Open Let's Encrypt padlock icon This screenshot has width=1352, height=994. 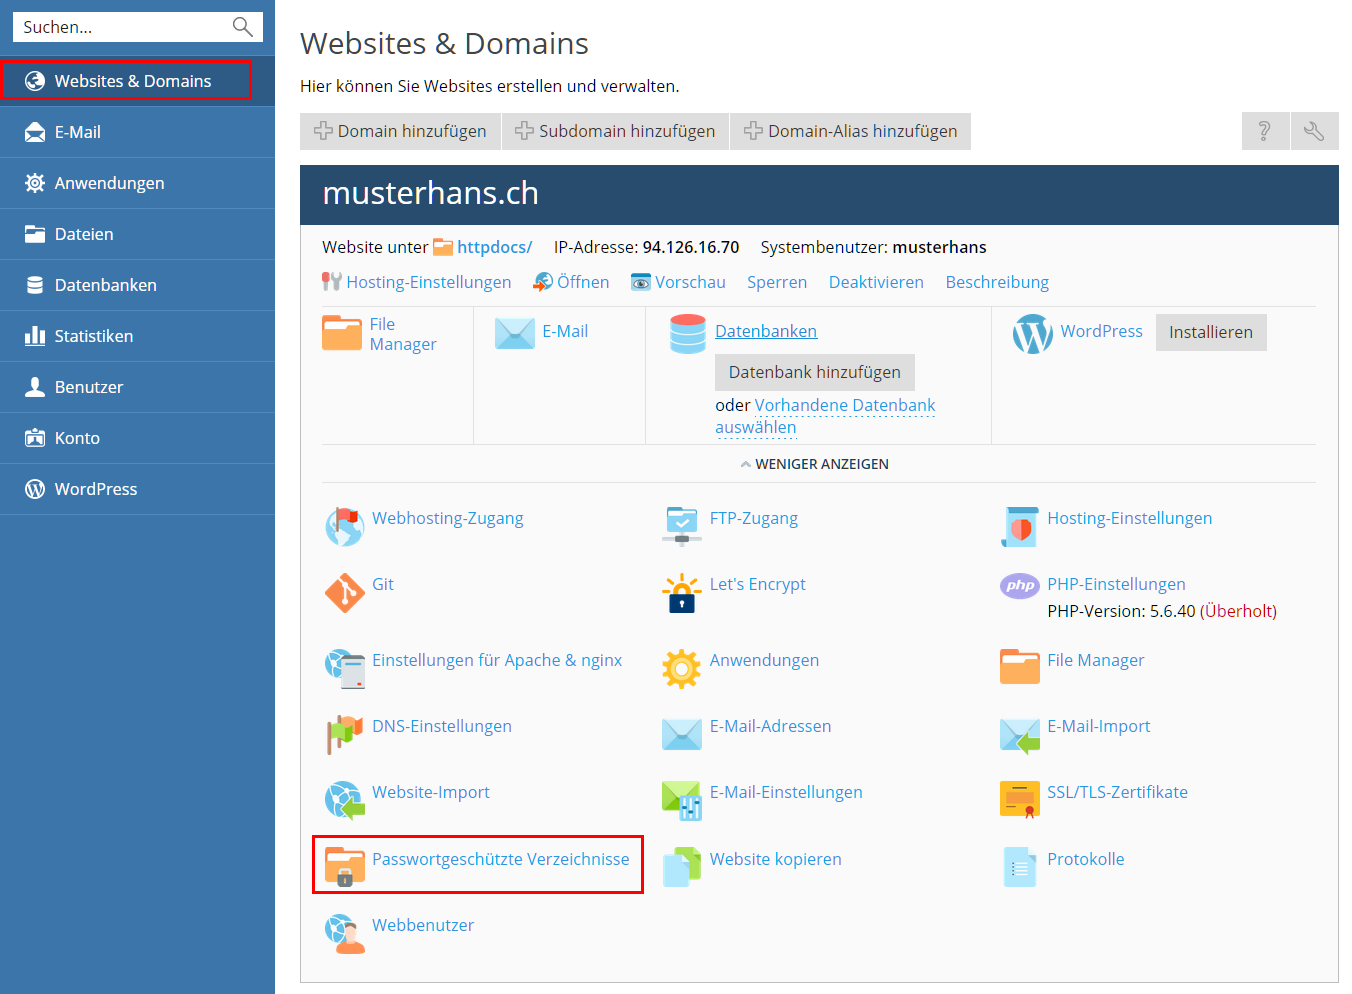point(681,593)
